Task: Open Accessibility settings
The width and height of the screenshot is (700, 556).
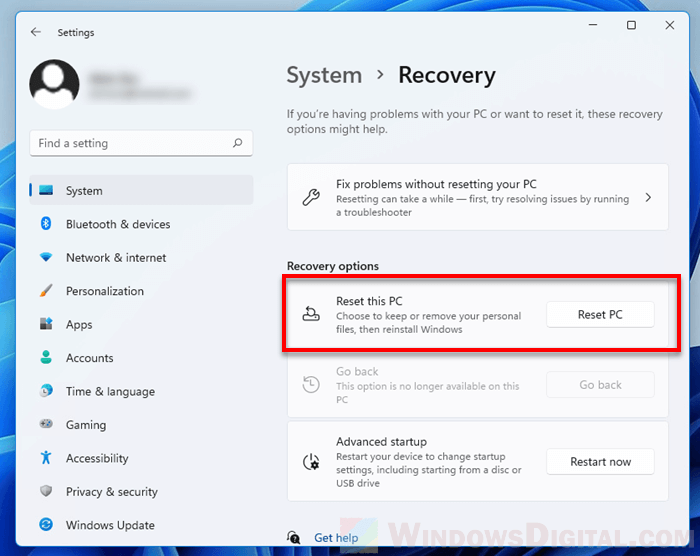Action: click(97, 459)
